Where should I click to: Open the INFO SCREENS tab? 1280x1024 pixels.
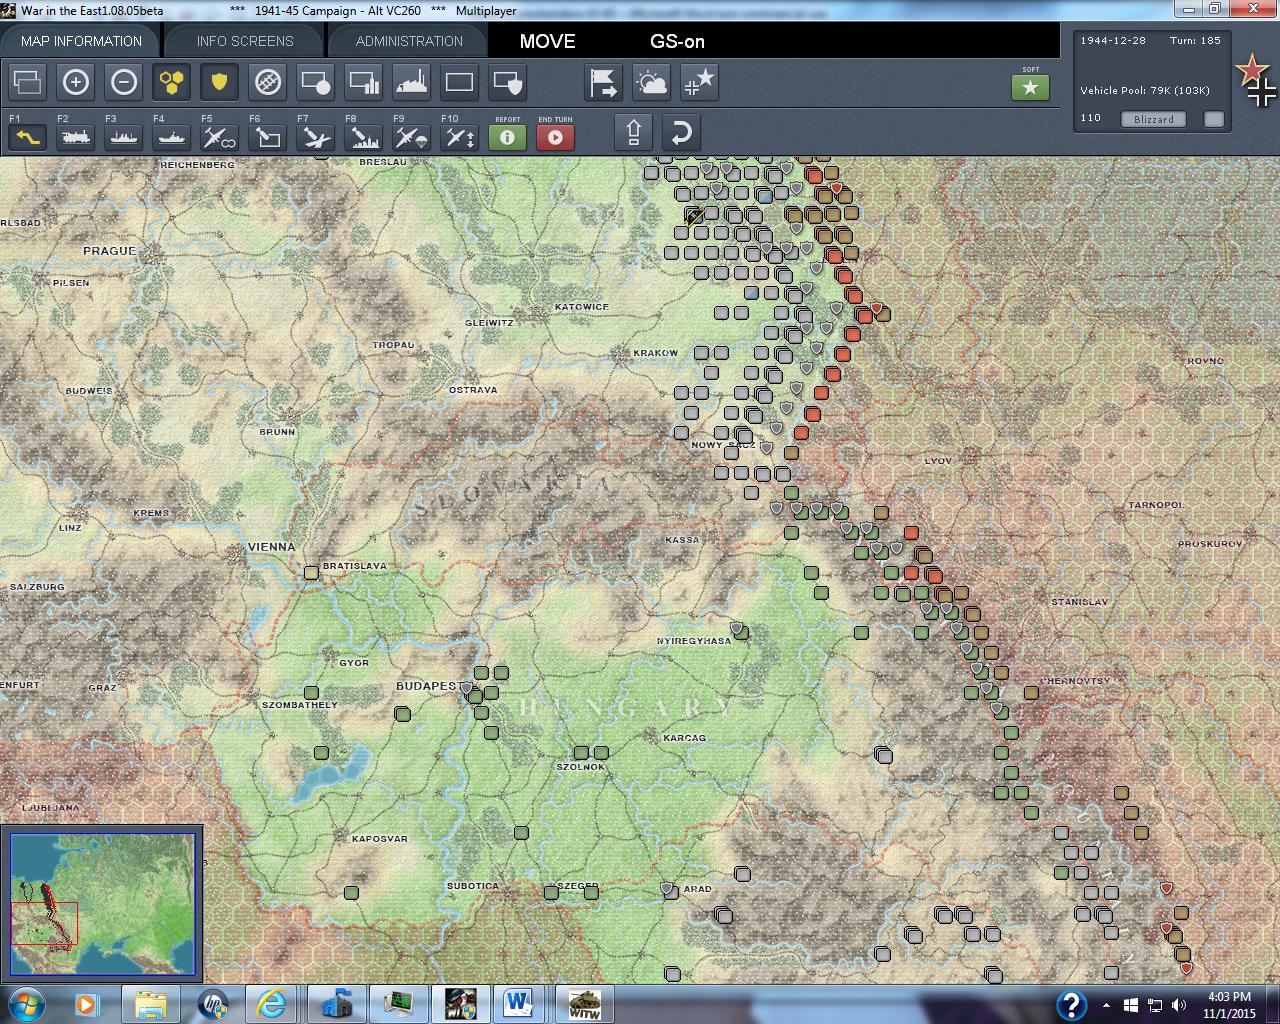click(245, 41)
